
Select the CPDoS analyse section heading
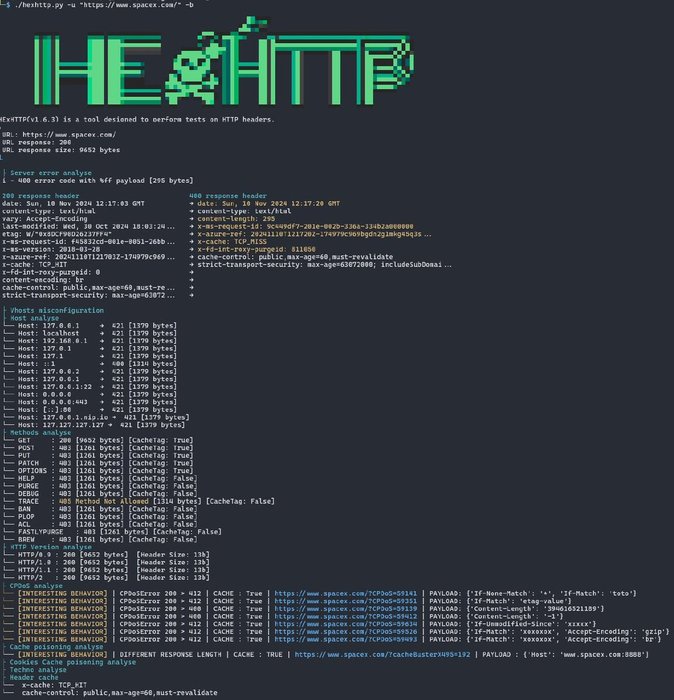pyautogui.click(x=36, y=586)
